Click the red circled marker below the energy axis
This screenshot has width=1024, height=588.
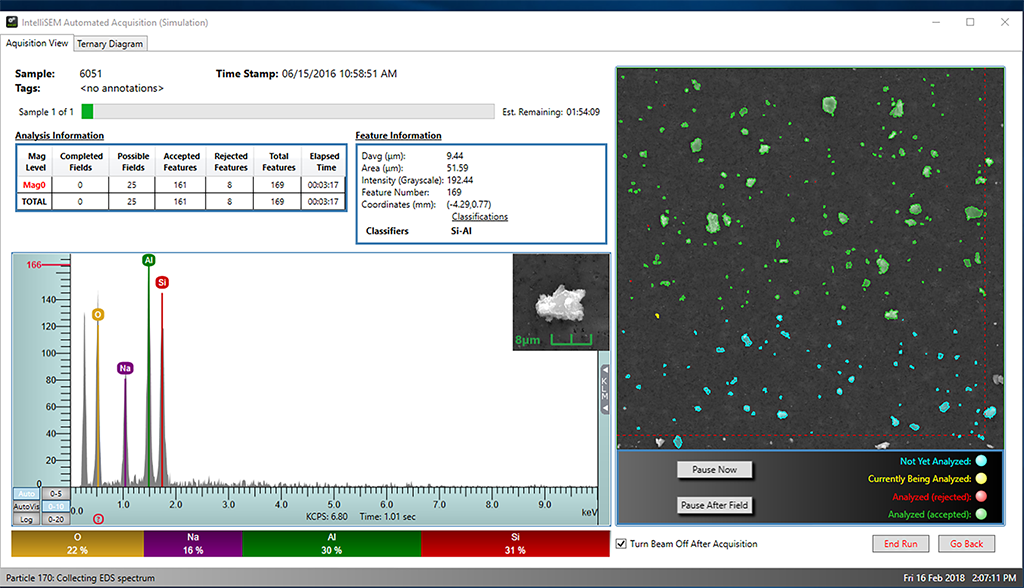click(x=97, y=518)
